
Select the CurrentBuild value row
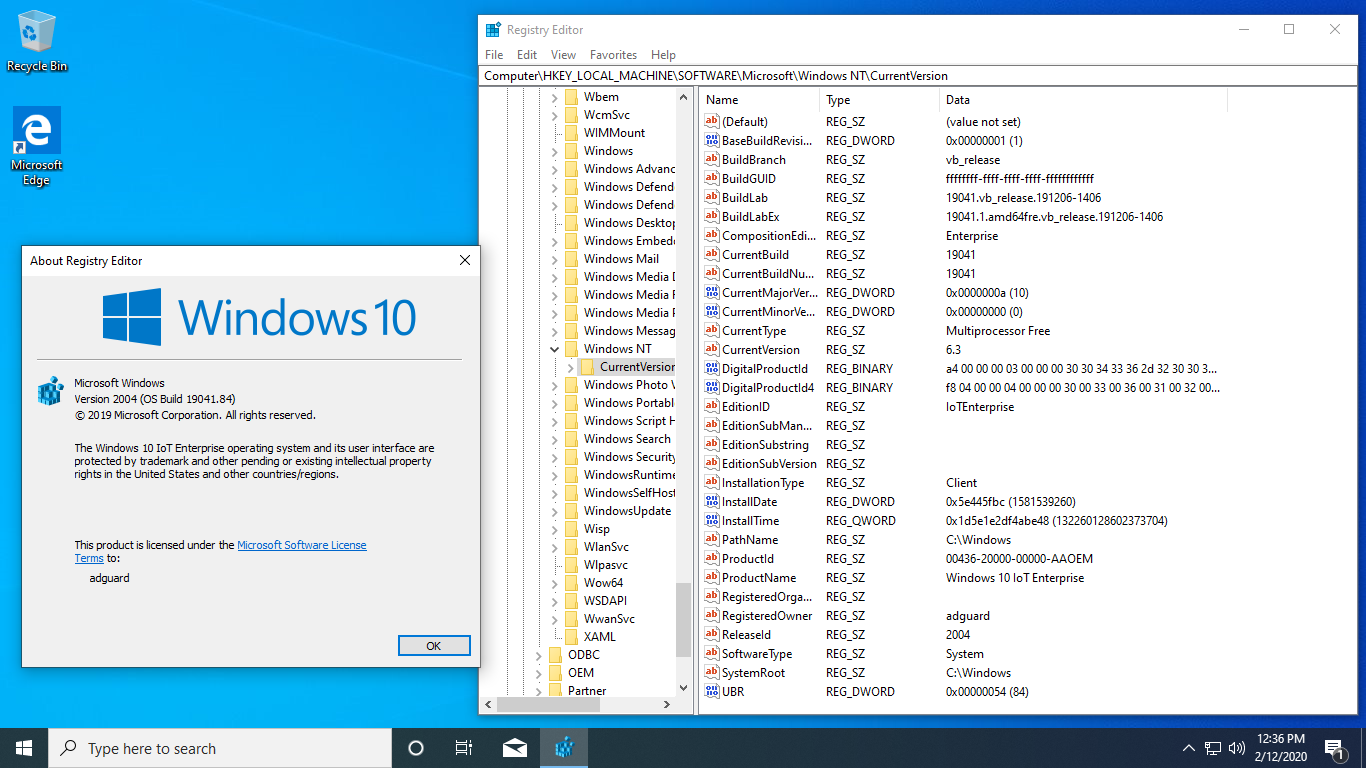(962, 255)
